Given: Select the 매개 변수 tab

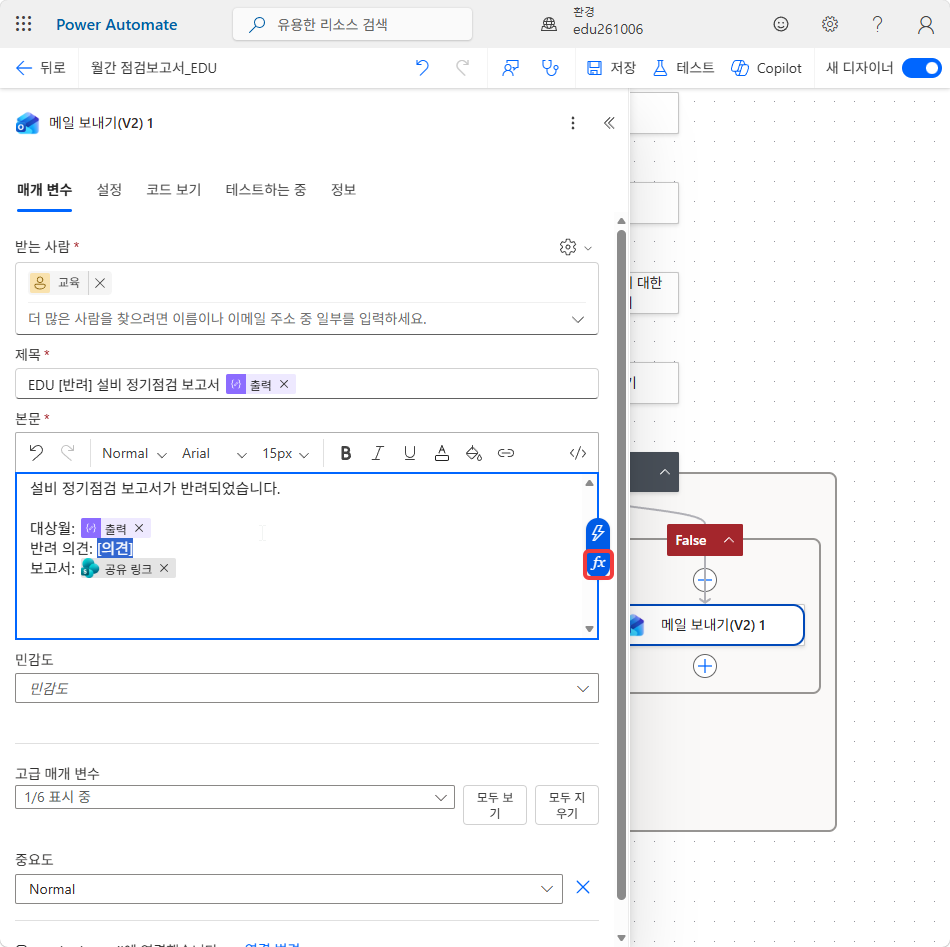Looking at the screenshot, I should point(44,190).
